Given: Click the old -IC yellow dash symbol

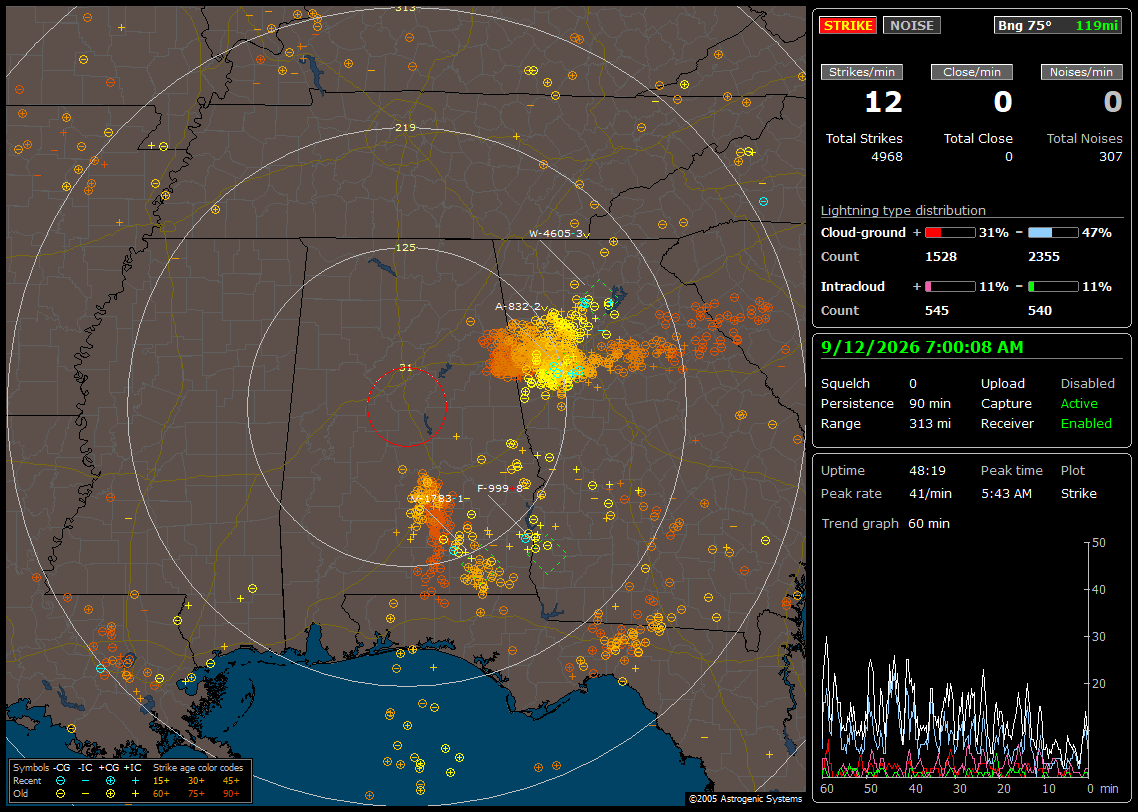Looking at the screenshot, I should (x=86, y=794).
